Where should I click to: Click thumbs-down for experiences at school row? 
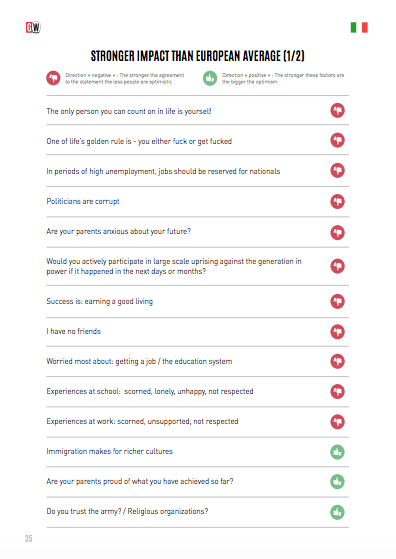point(337,391)
